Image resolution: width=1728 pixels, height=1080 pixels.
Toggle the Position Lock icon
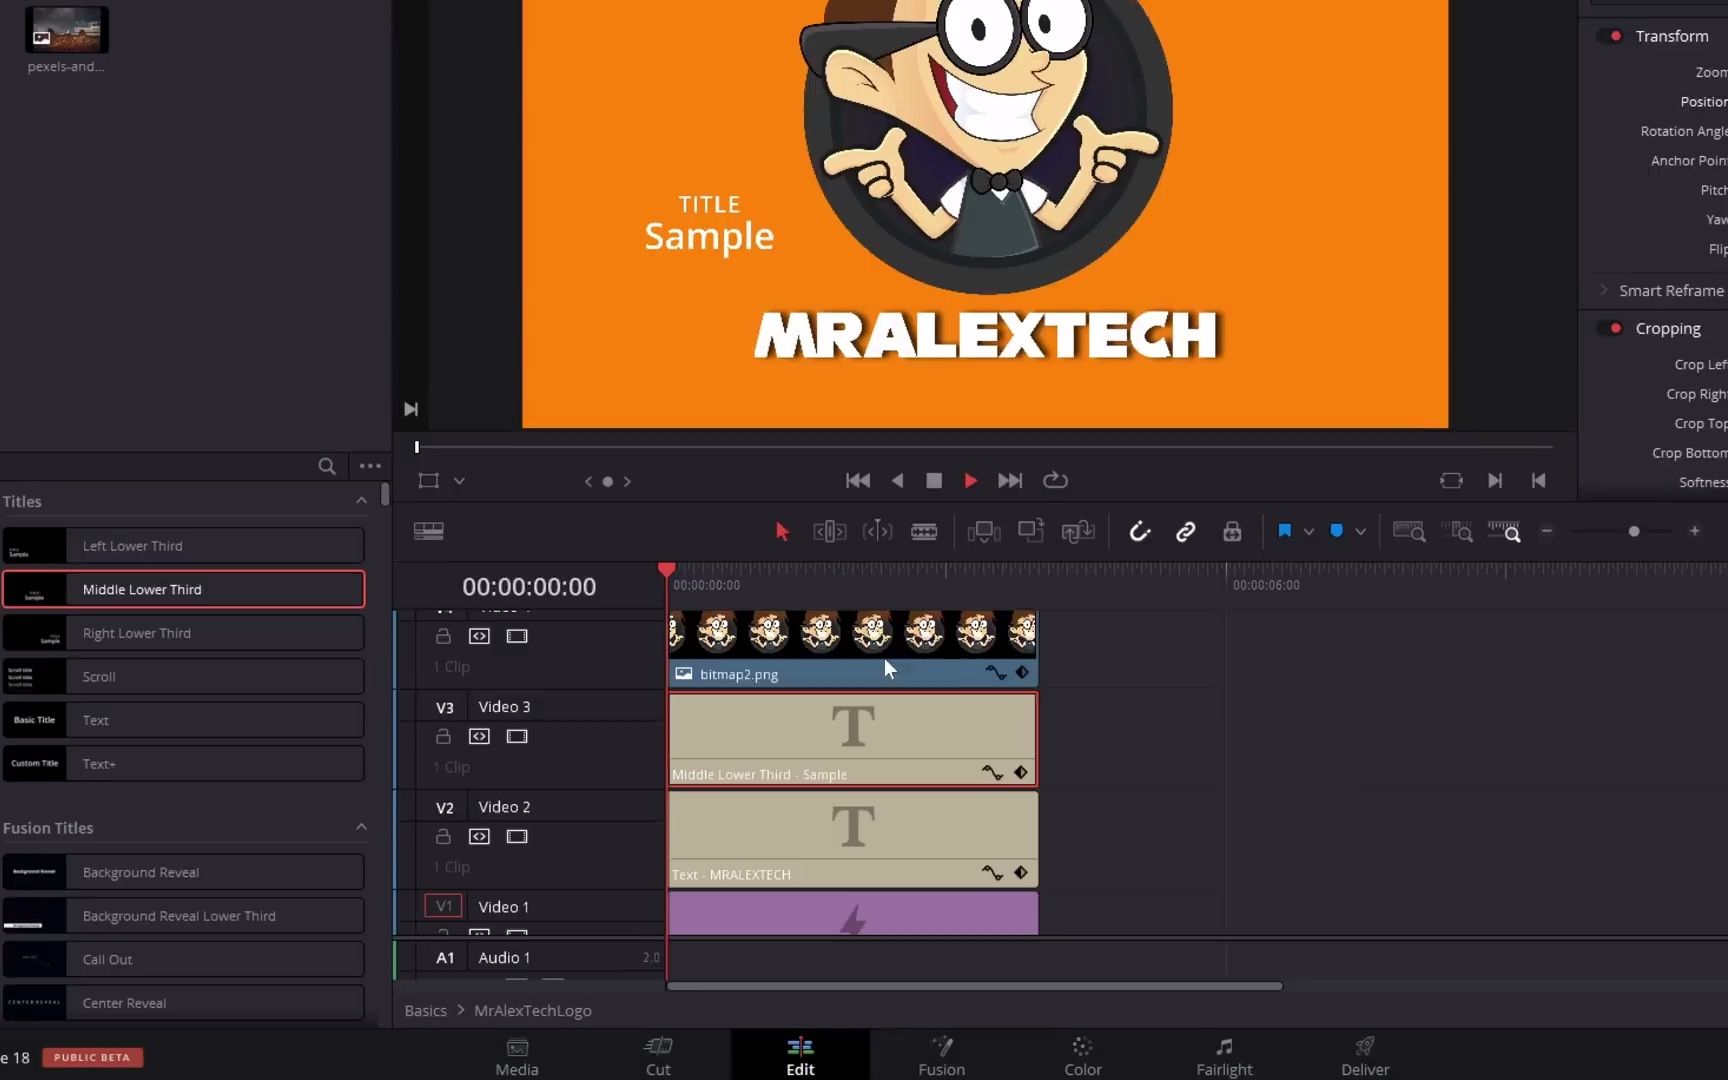click(1232, 532)
